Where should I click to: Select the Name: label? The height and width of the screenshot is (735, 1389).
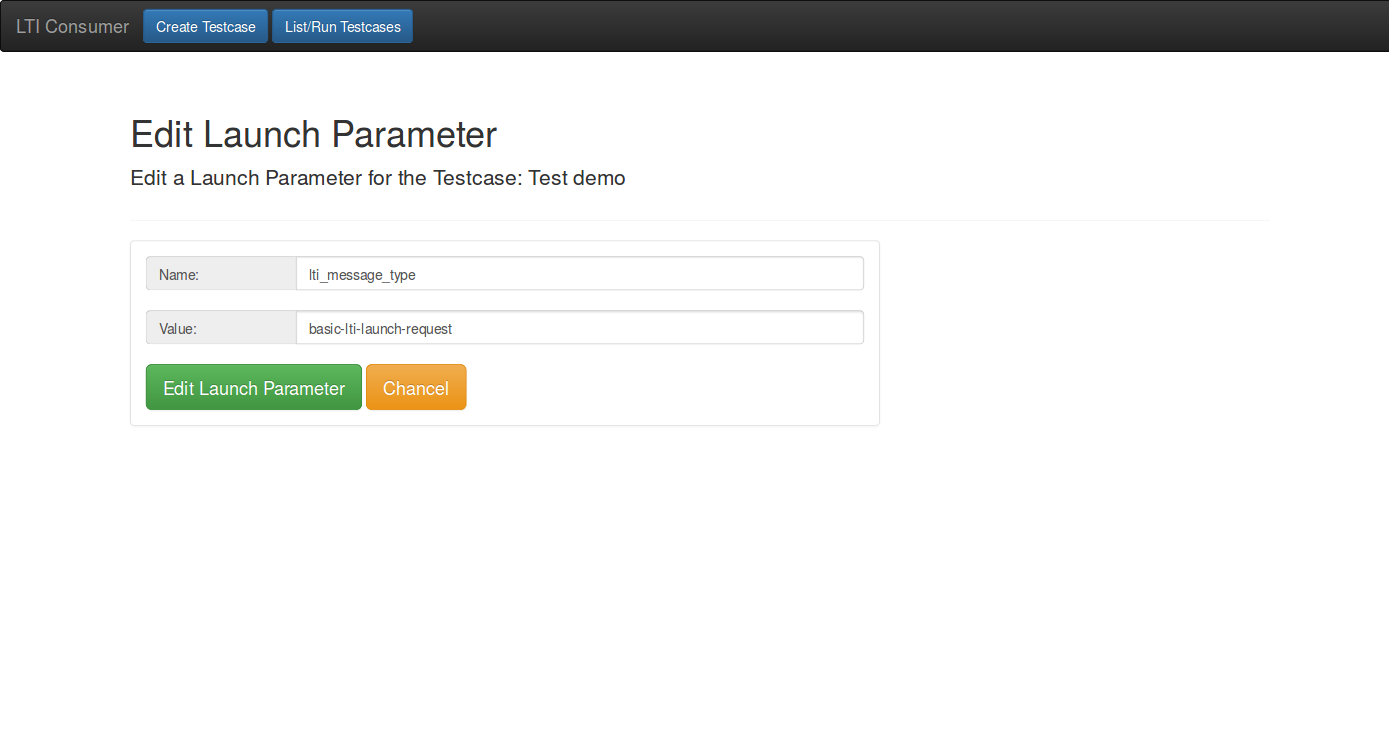coord(221,274)
